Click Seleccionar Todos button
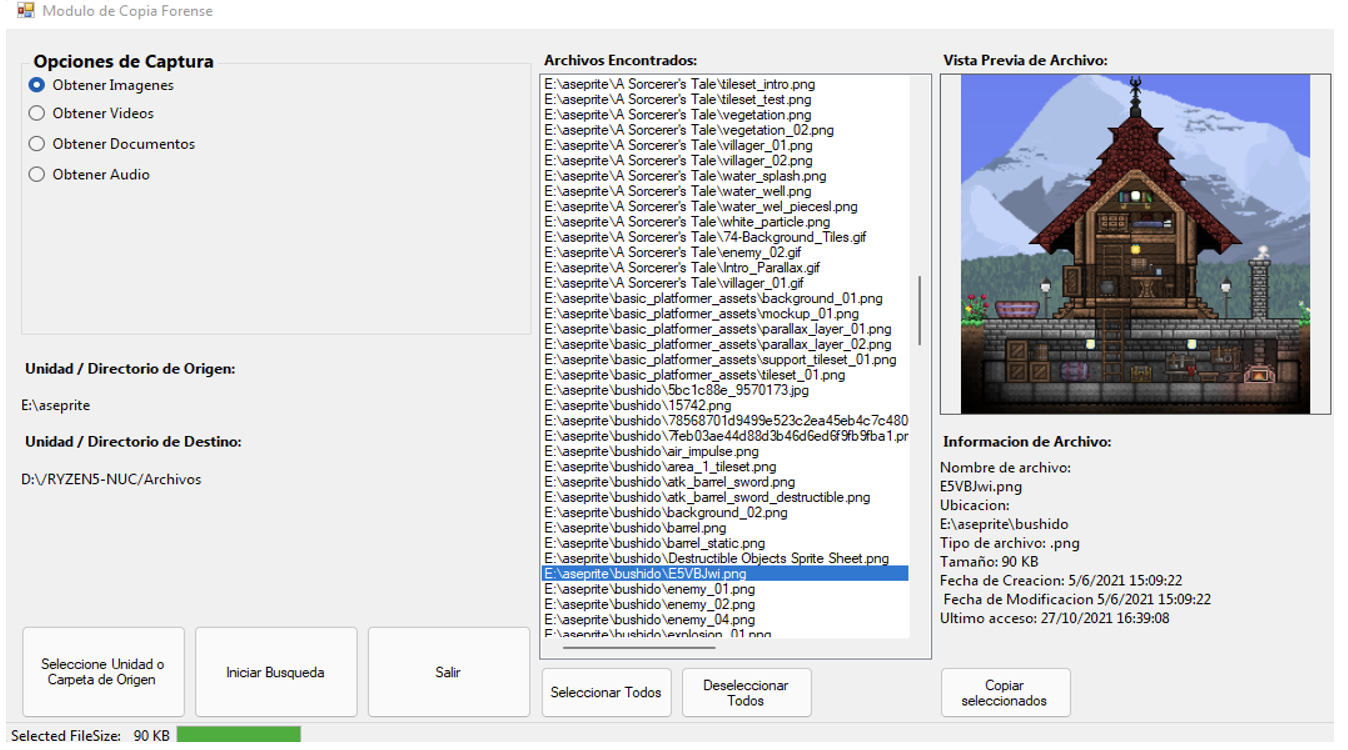The width and height of the screenshot is (1348, 750). pos(606,692)
